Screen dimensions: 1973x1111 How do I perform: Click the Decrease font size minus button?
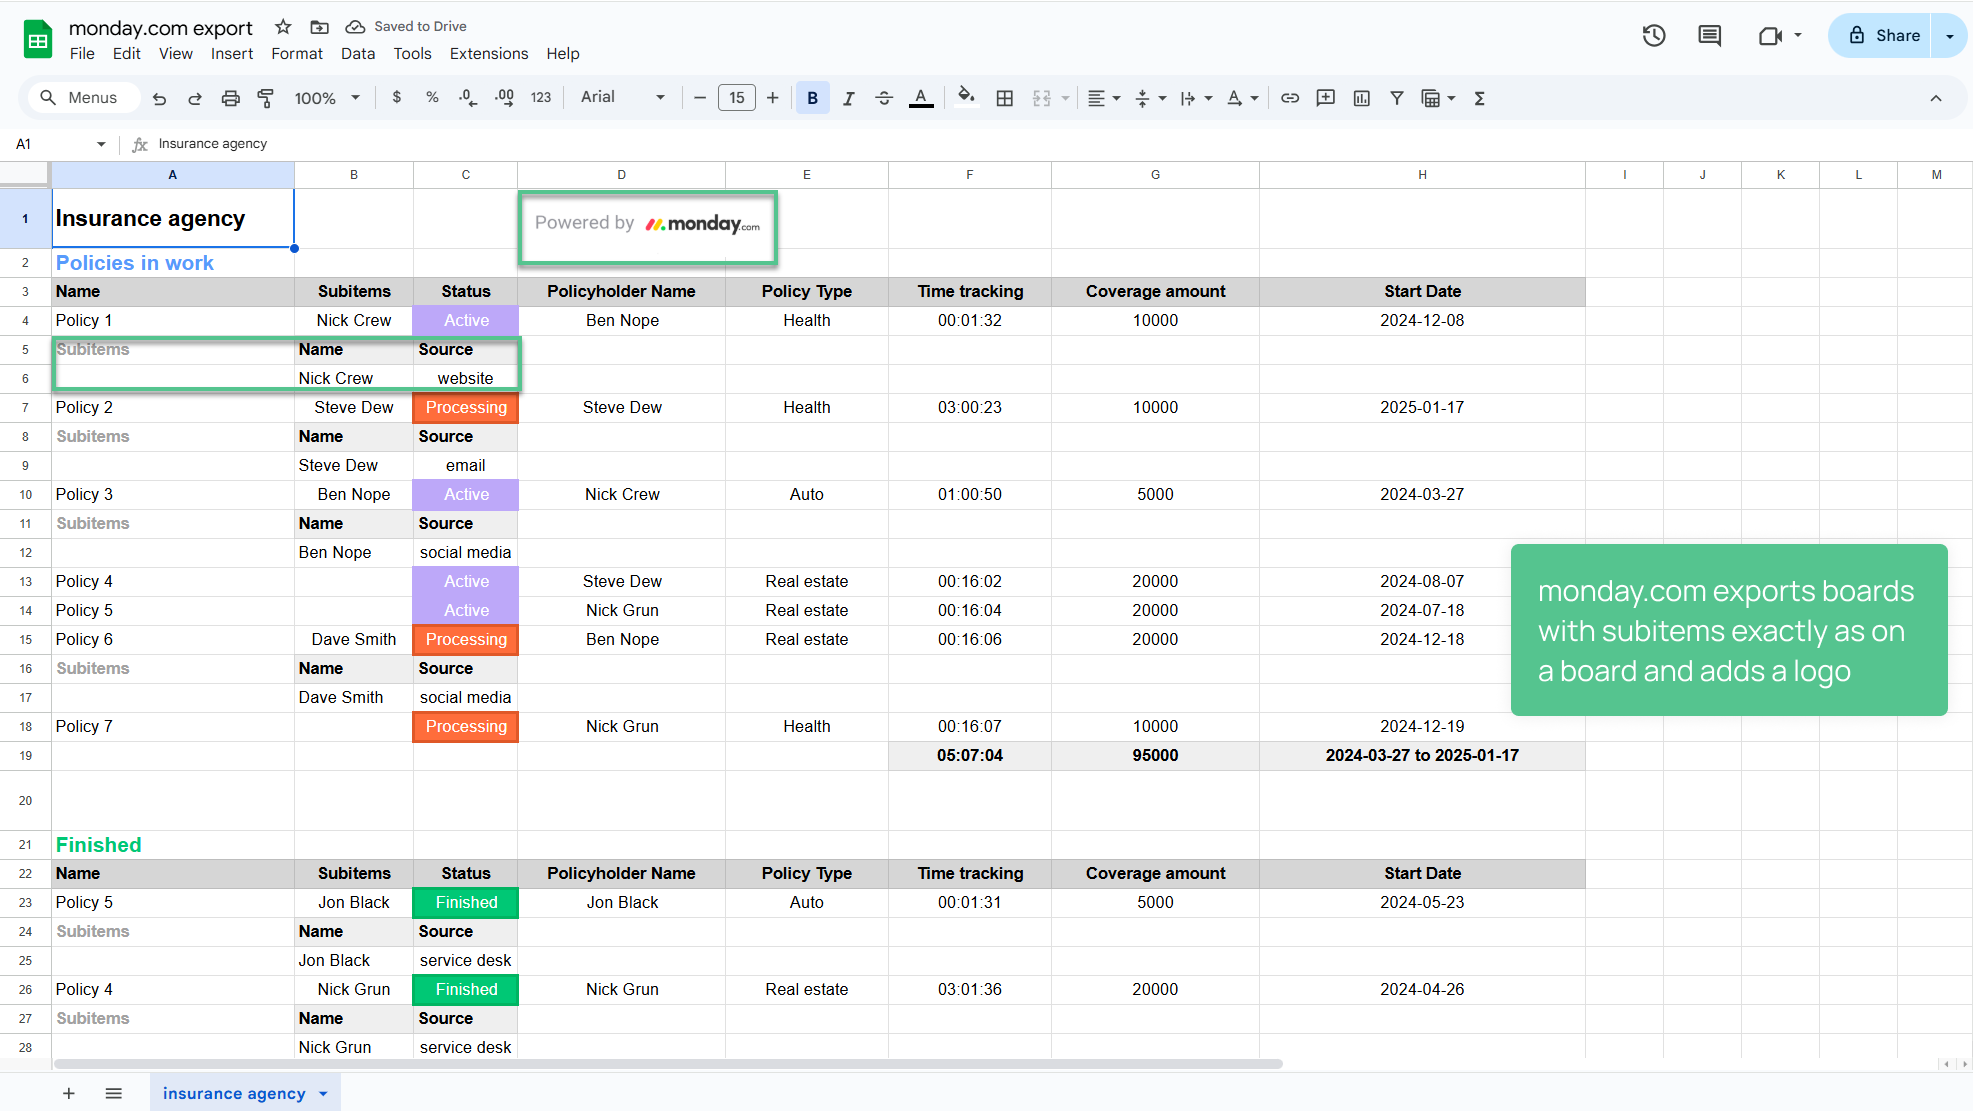click(x=700, y=98)
